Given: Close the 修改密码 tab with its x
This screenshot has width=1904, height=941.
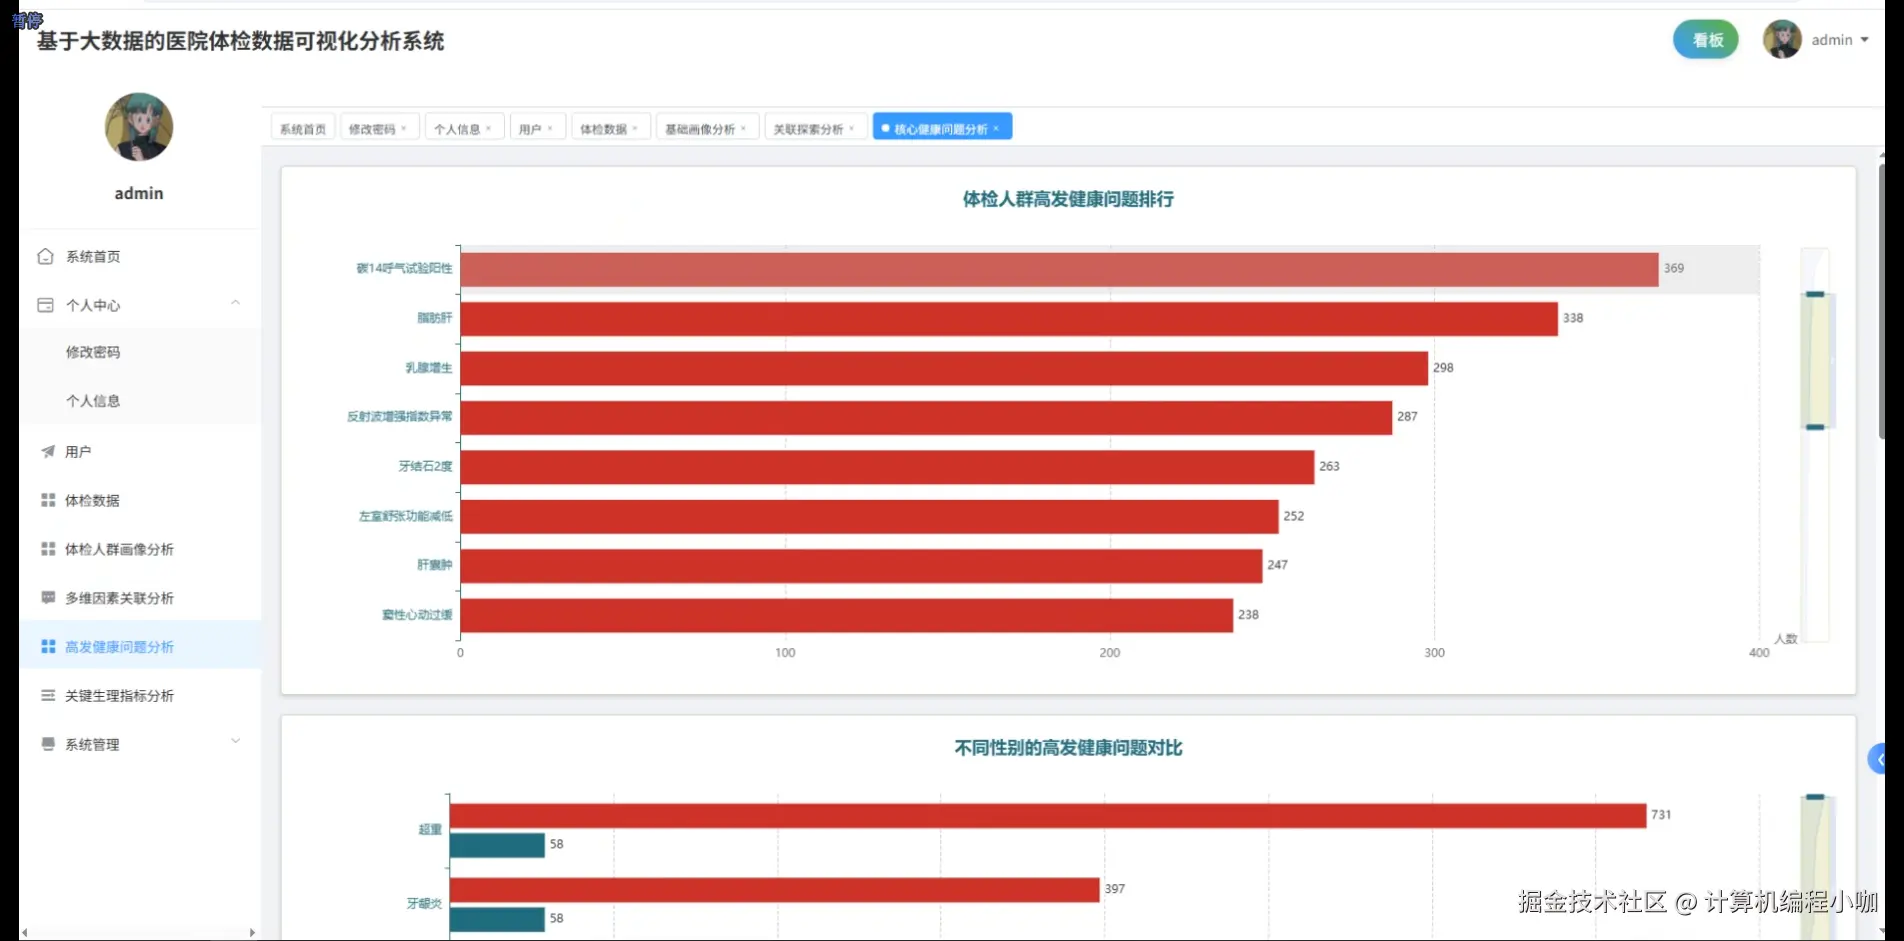Looking at the screenshot, I should coord(404,129).
